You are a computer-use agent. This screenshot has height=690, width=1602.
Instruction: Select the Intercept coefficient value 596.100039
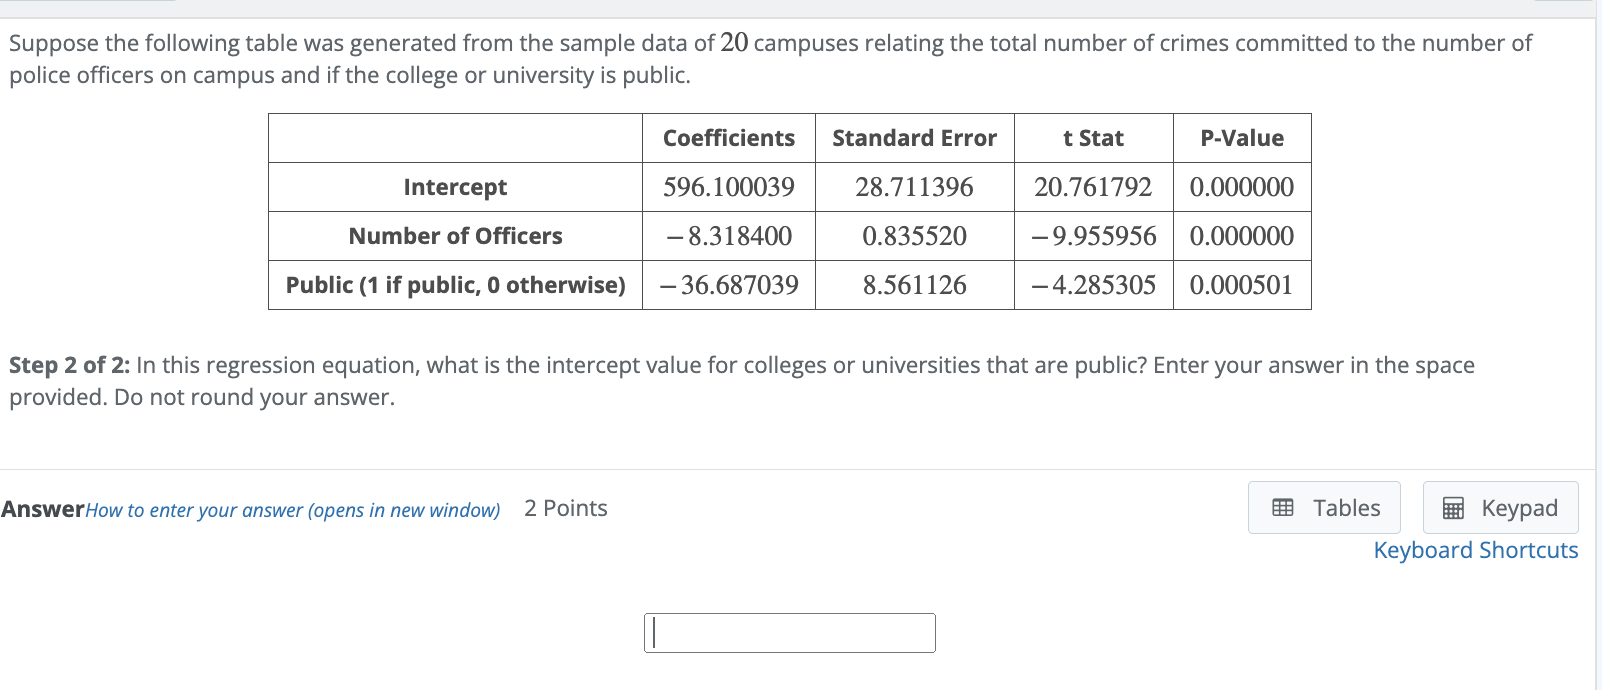point(728,187)
